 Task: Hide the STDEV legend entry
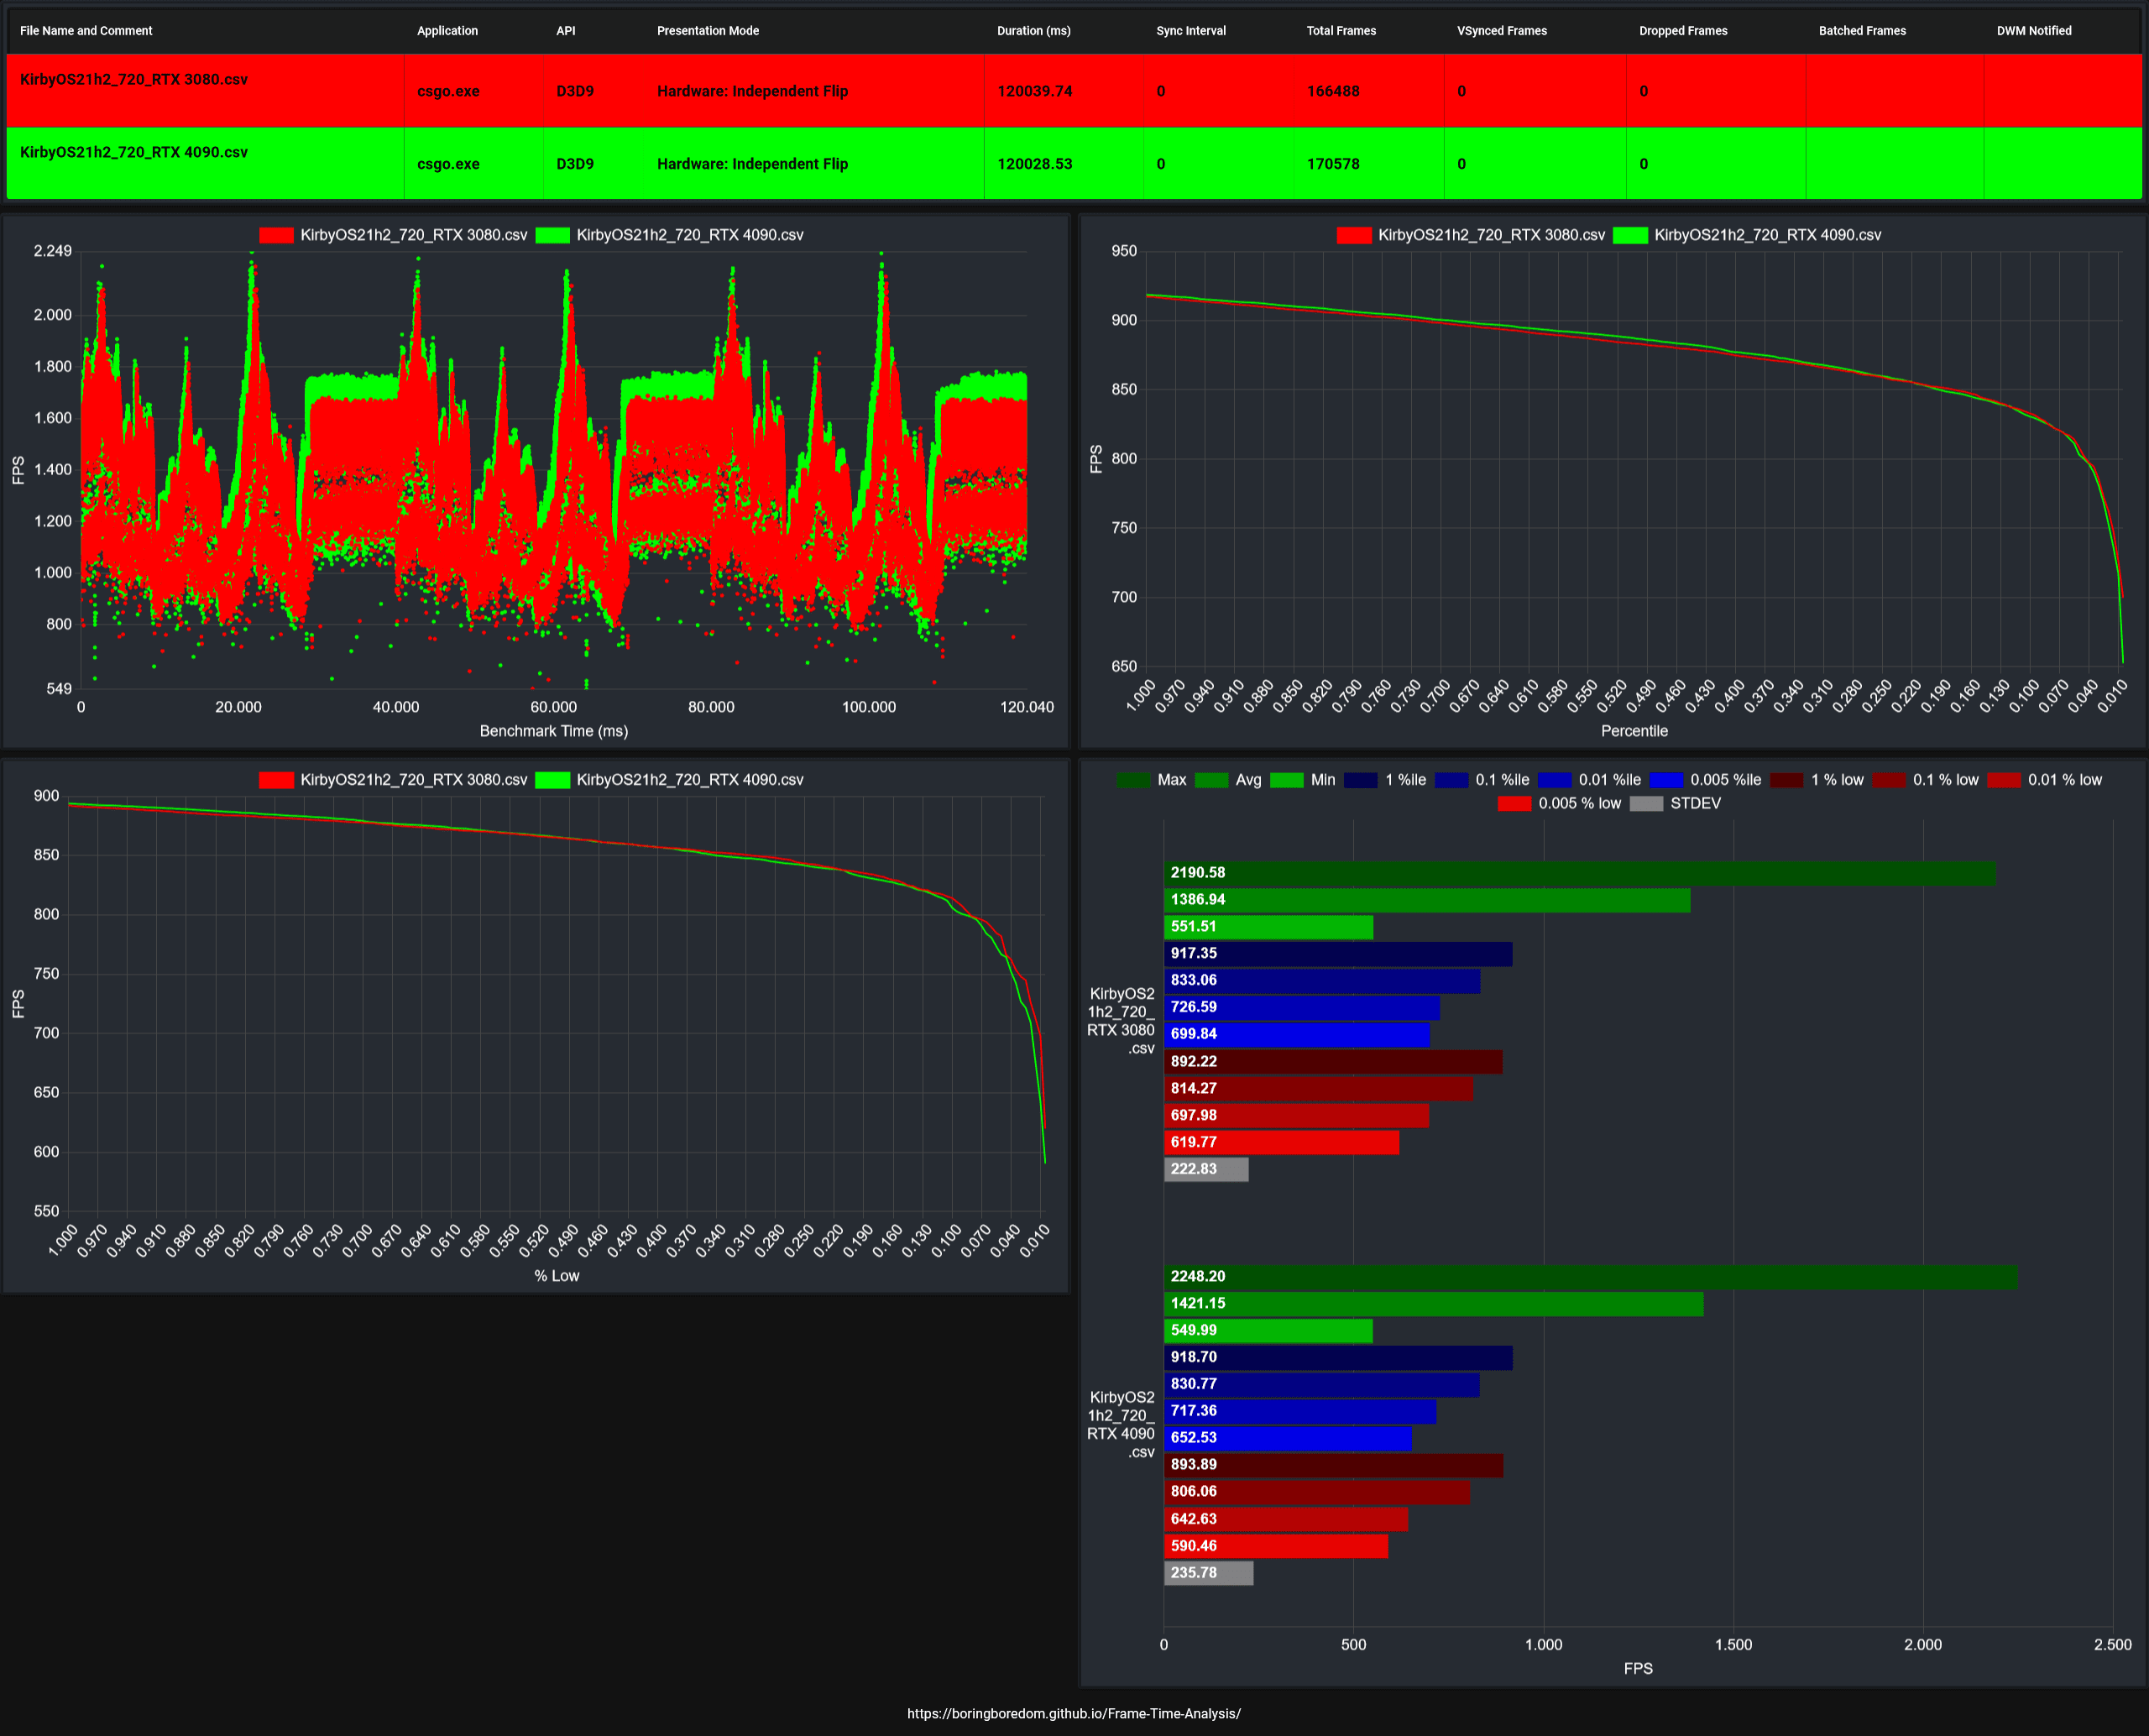[x=1646, y=804]
